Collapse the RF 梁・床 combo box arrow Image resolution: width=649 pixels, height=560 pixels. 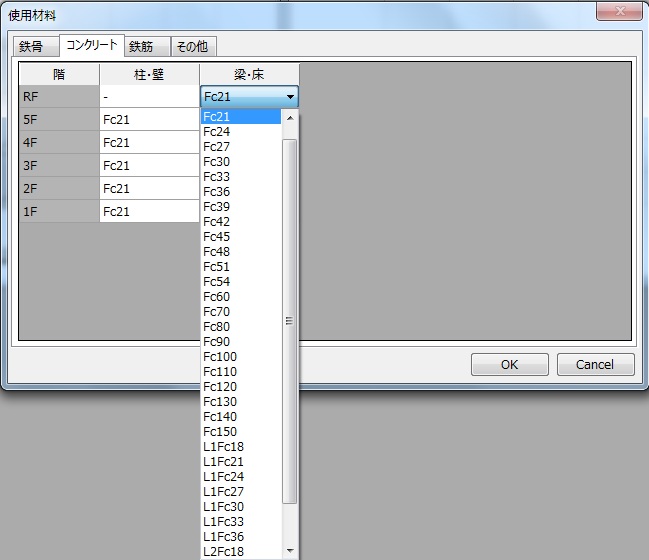pyautogui.click(x=290, y=97)
